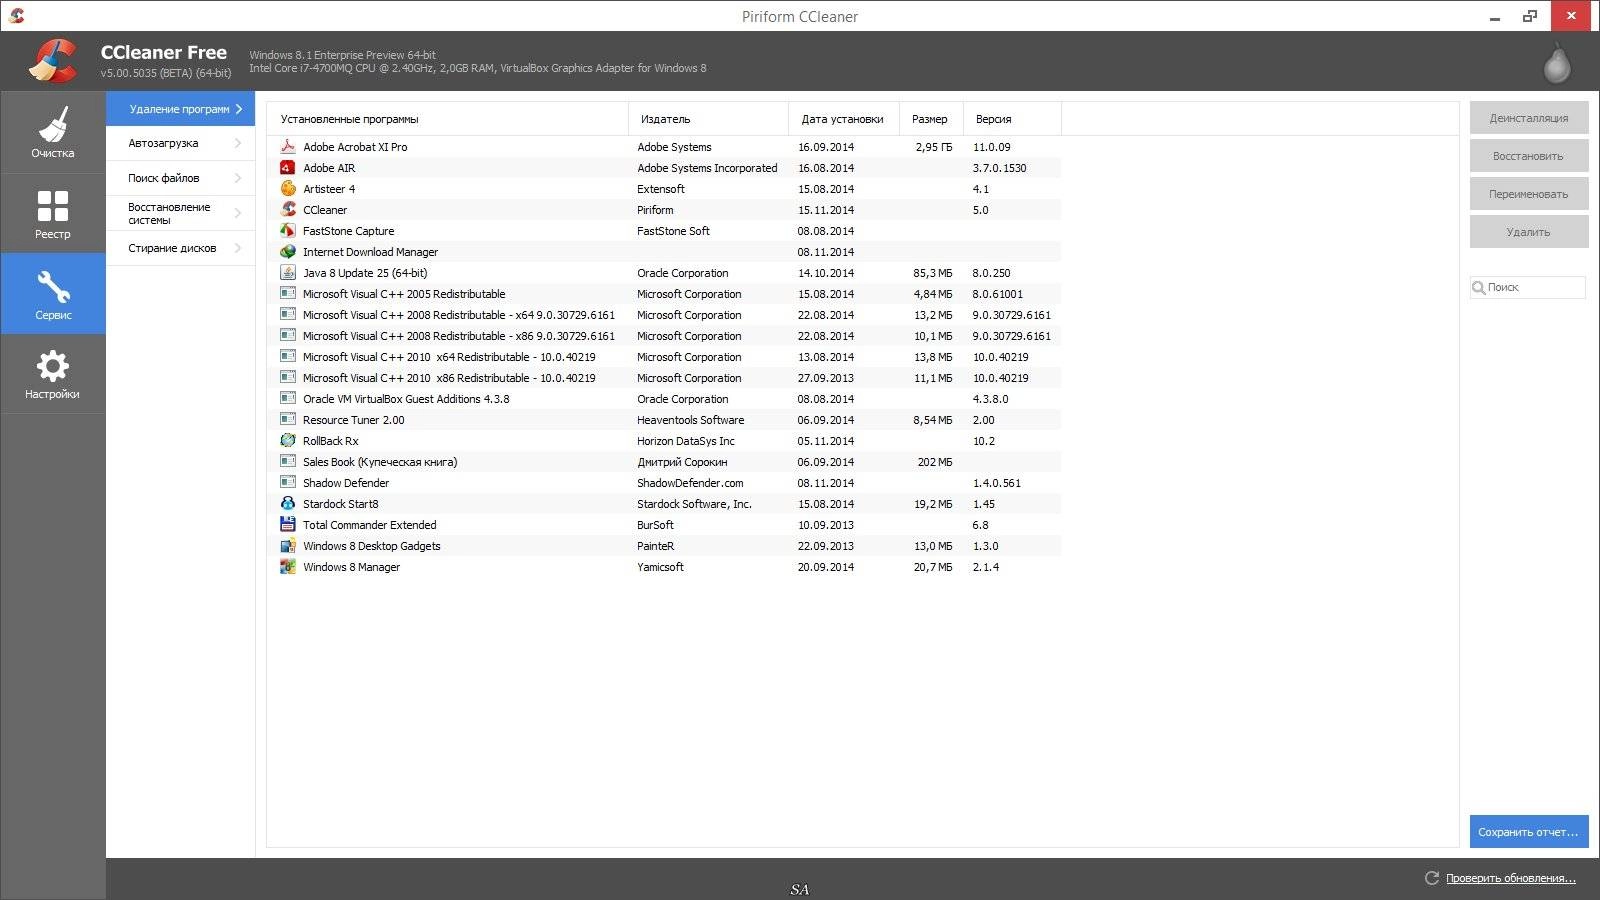Click the pear icon in header

click(1556, 63)
